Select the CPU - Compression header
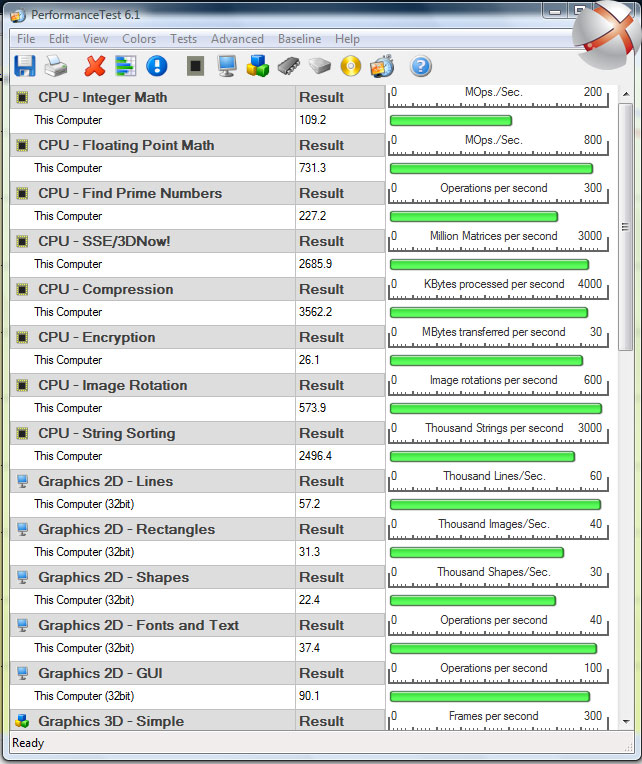The width and height of the screenshot is (642, 764). tap(197, 289)
